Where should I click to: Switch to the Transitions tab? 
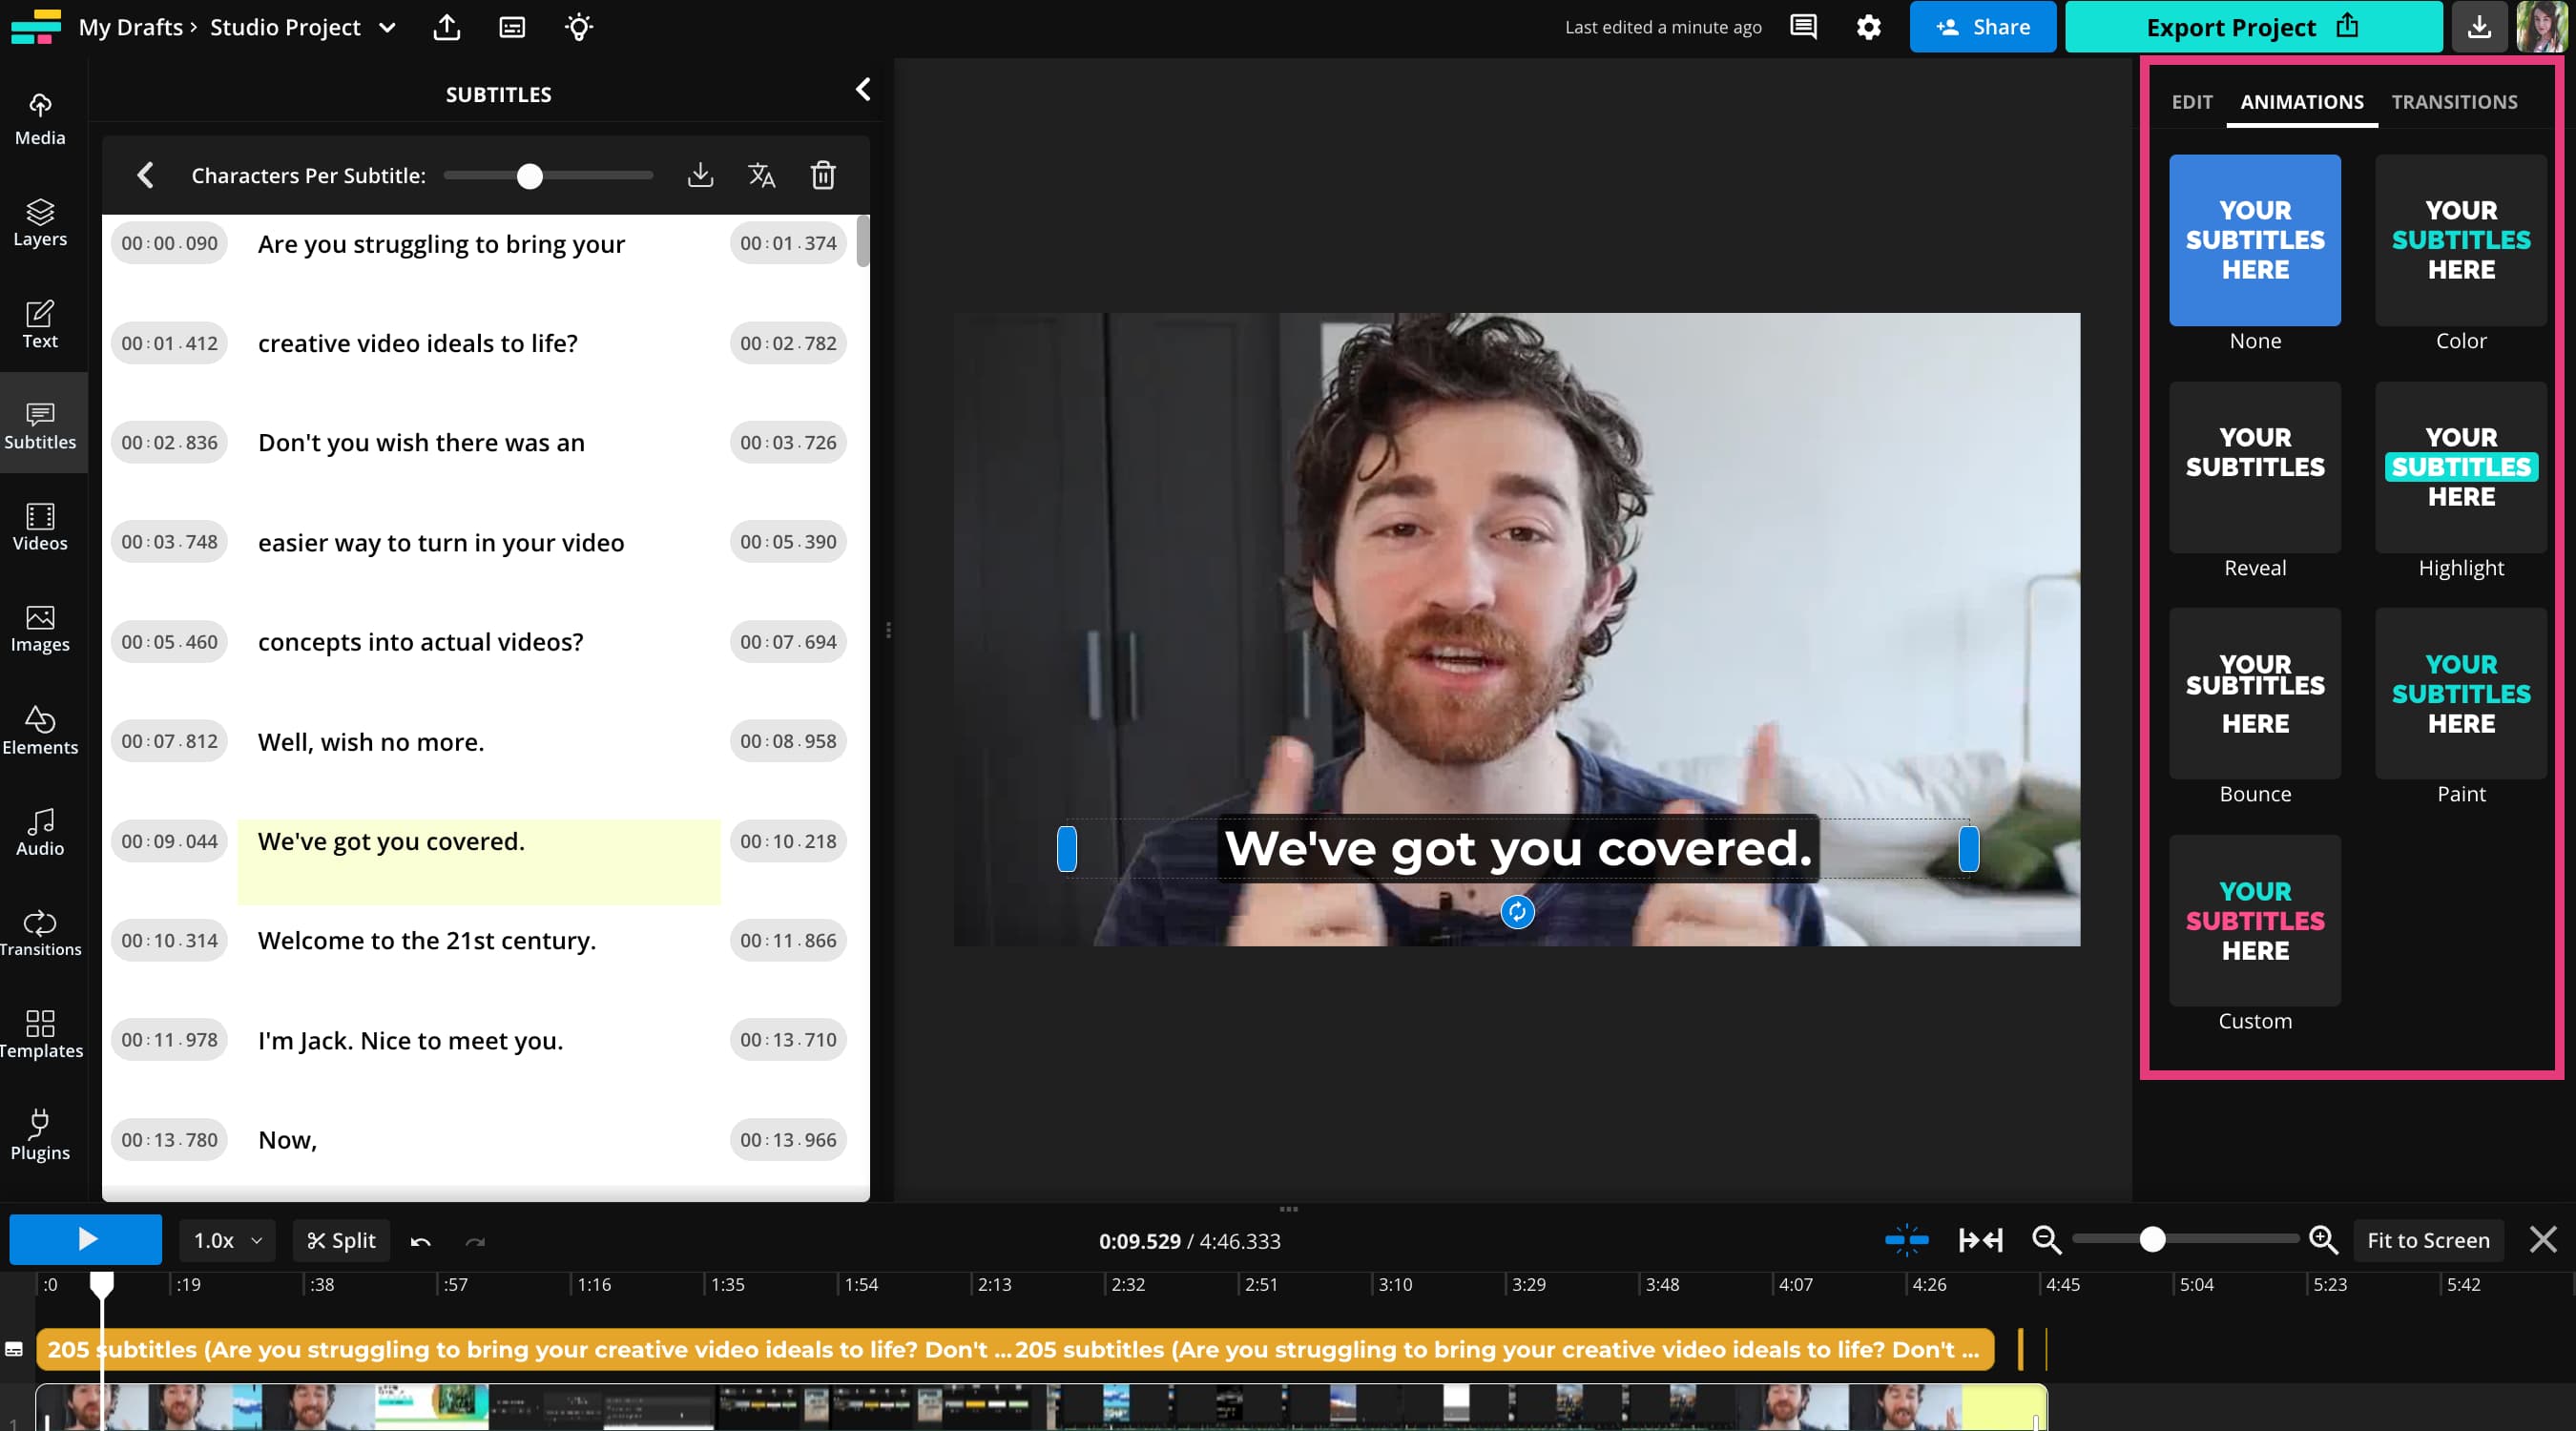[2453, 101]
